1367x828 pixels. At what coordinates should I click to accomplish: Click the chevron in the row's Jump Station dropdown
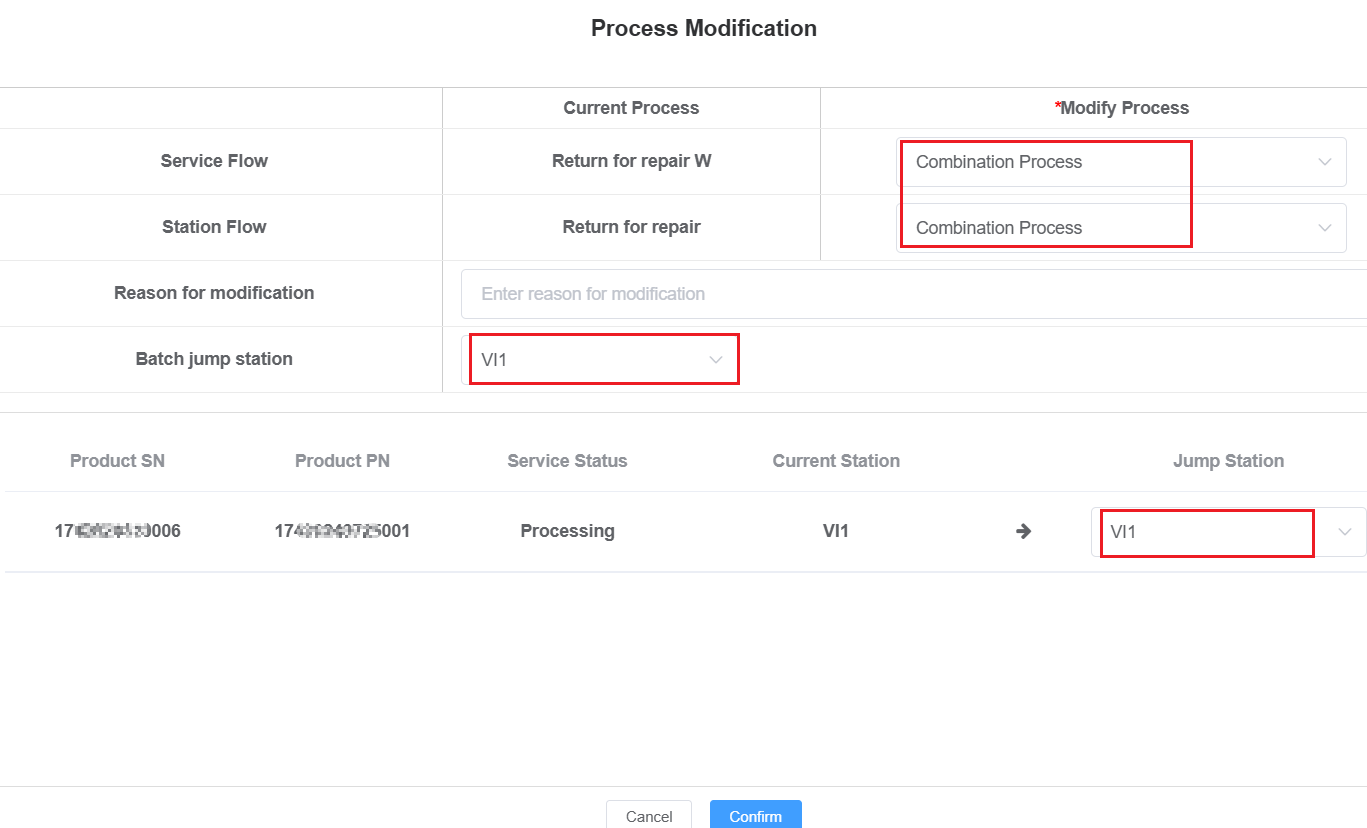coord(1345,532)
